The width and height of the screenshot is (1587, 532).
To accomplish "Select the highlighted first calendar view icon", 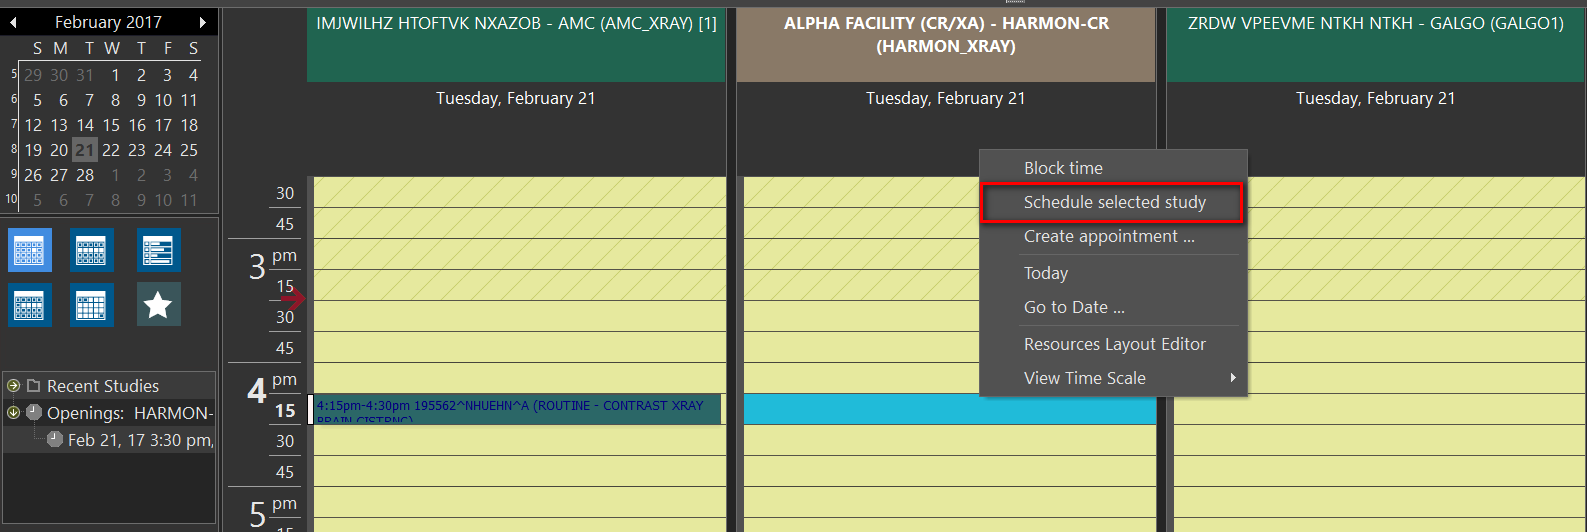I will (29, 249).
